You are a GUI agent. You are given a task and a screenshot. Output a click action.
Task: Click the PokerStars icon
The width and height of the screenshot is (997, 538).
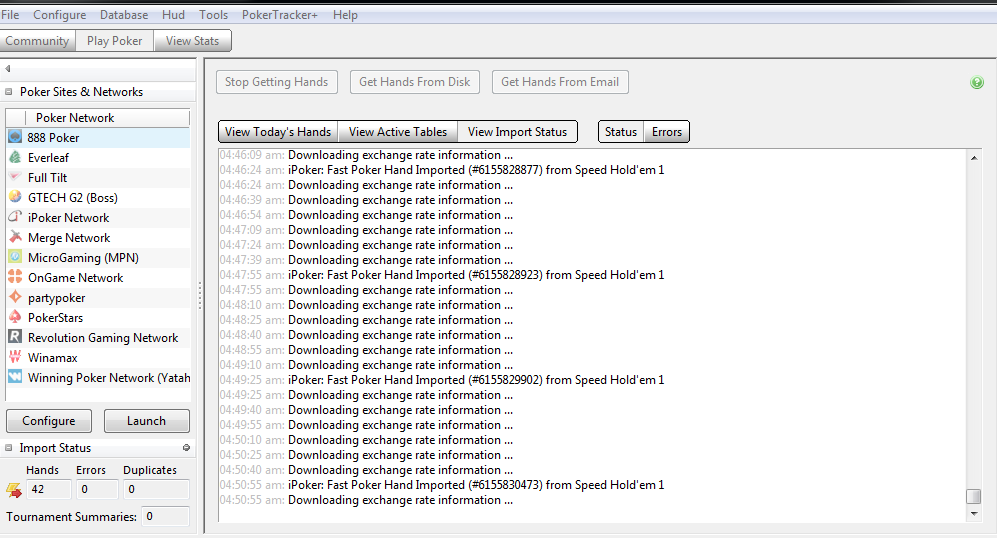pyautogui.click(x=15, y=317)
